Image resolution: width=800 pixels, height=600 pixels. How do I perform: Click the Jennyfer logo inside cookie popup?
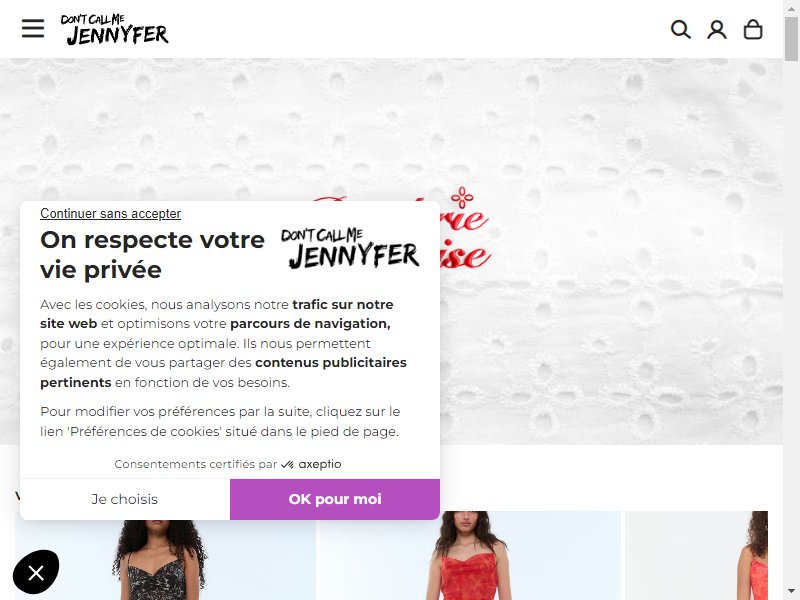pos(350,248)
